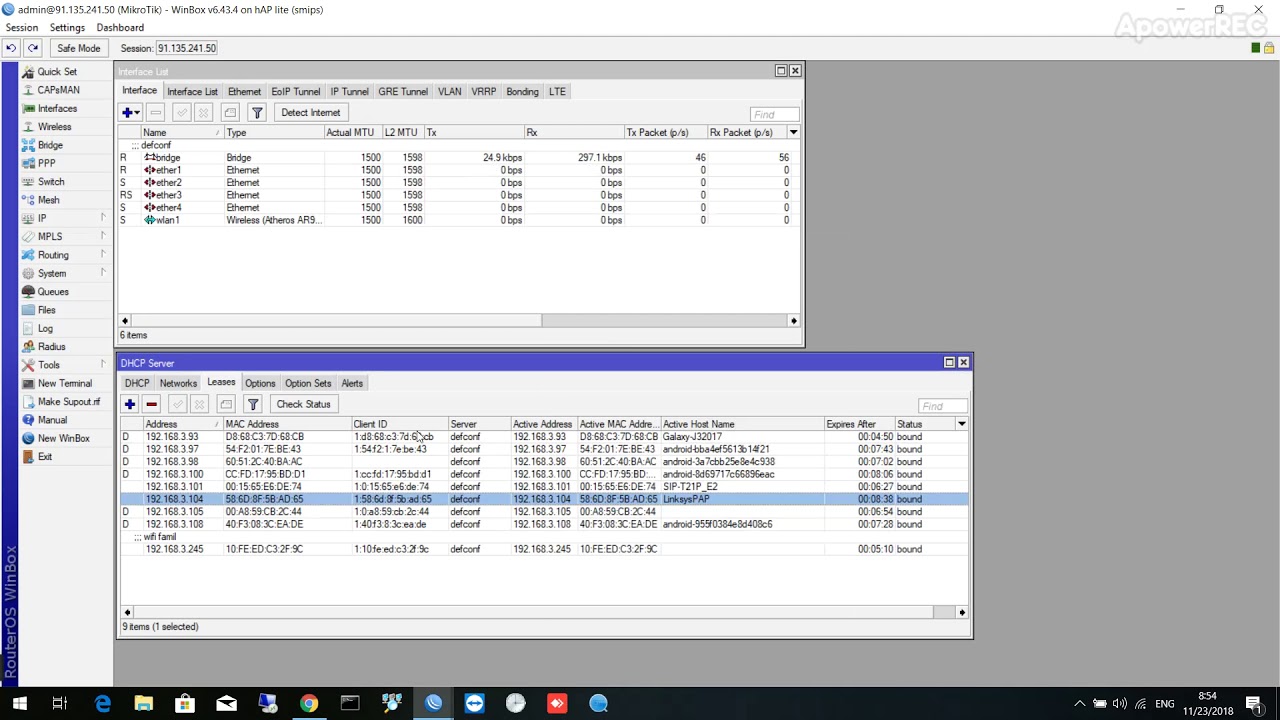
Task: Click Exit in sidebar
Action: [45, 457]
